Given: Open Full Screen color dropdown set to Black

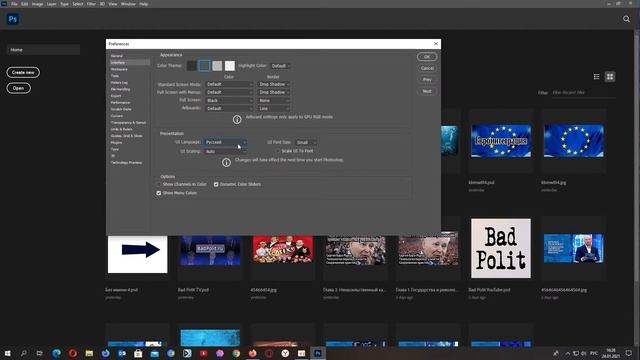Looking at the screenshot, I should tap(229, 100).
